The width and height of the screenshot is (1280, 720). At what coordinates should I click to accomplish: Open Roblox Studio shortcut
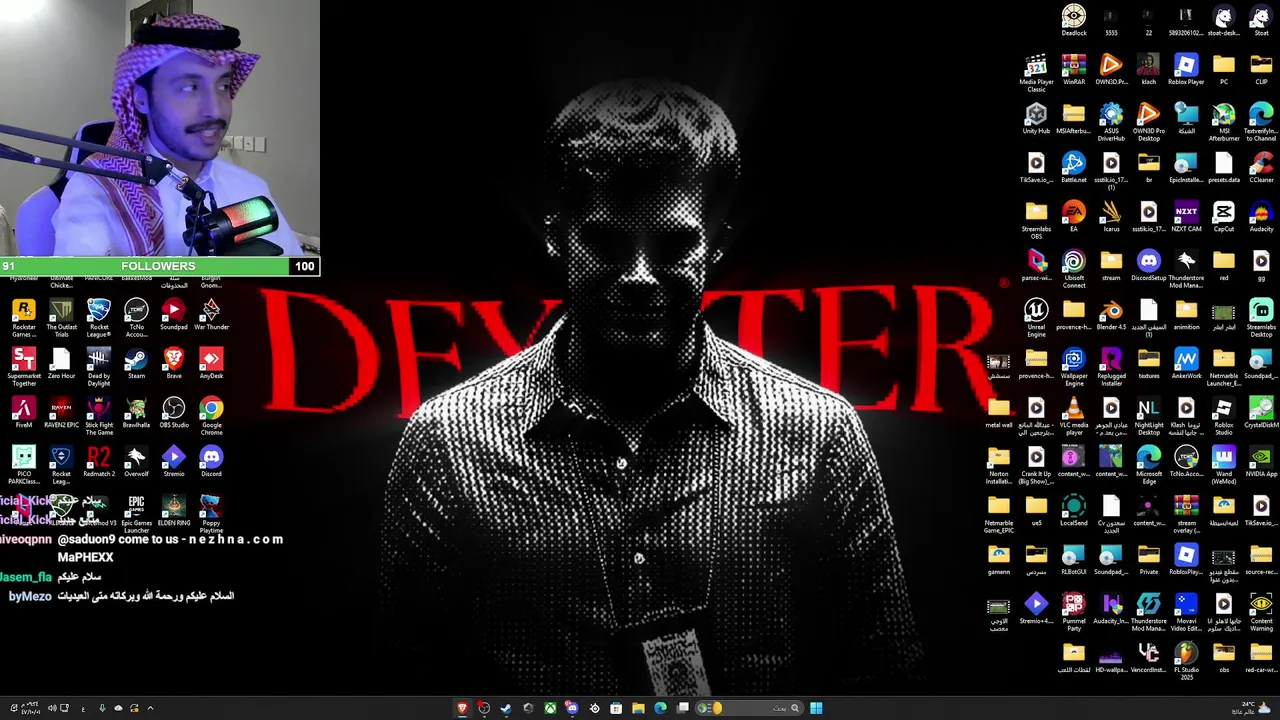click(1224, 416)
